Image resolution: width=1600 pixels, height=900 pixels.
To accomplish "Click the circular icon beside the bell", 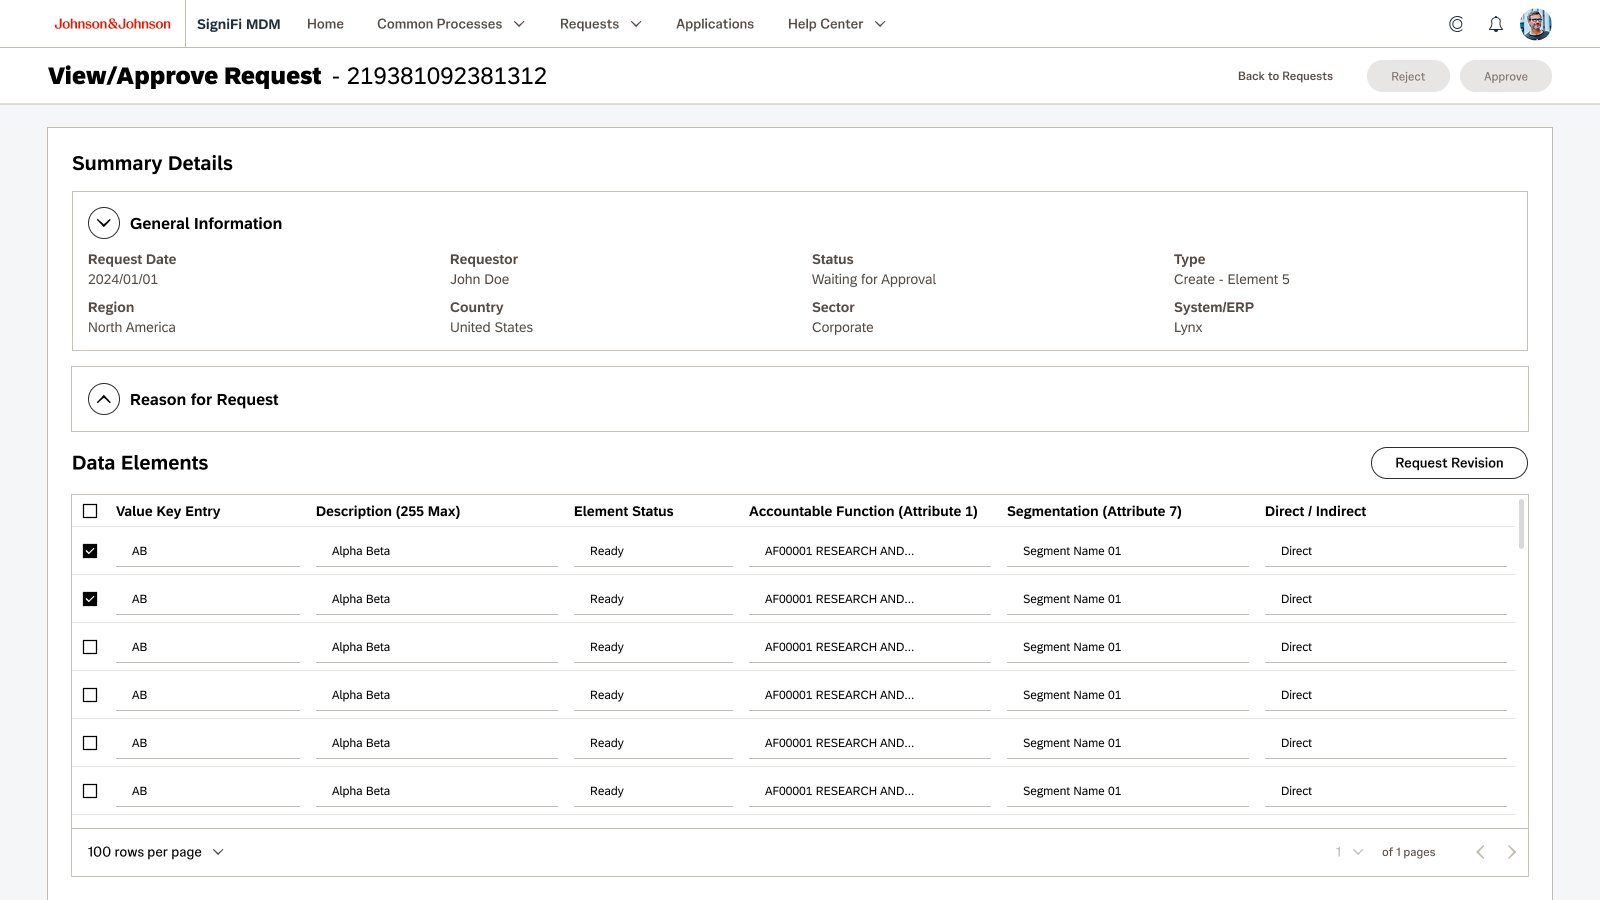I will [x=1456, y=24].
